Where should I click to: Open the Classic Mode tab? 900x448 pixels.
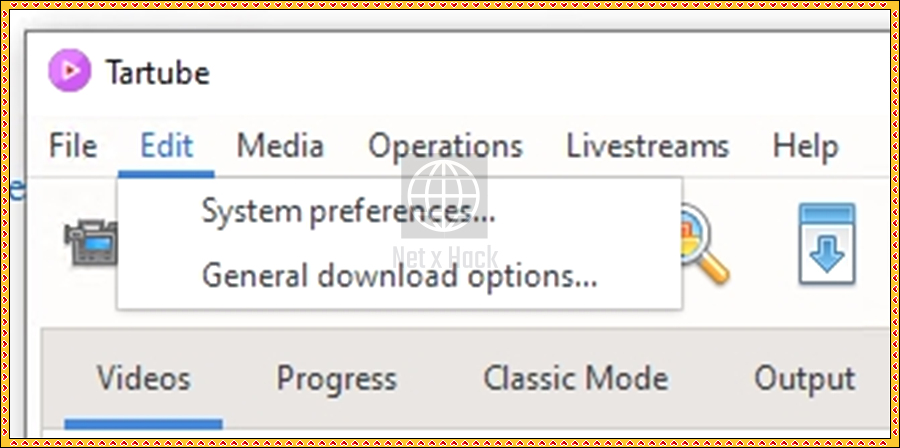(576, 379)
